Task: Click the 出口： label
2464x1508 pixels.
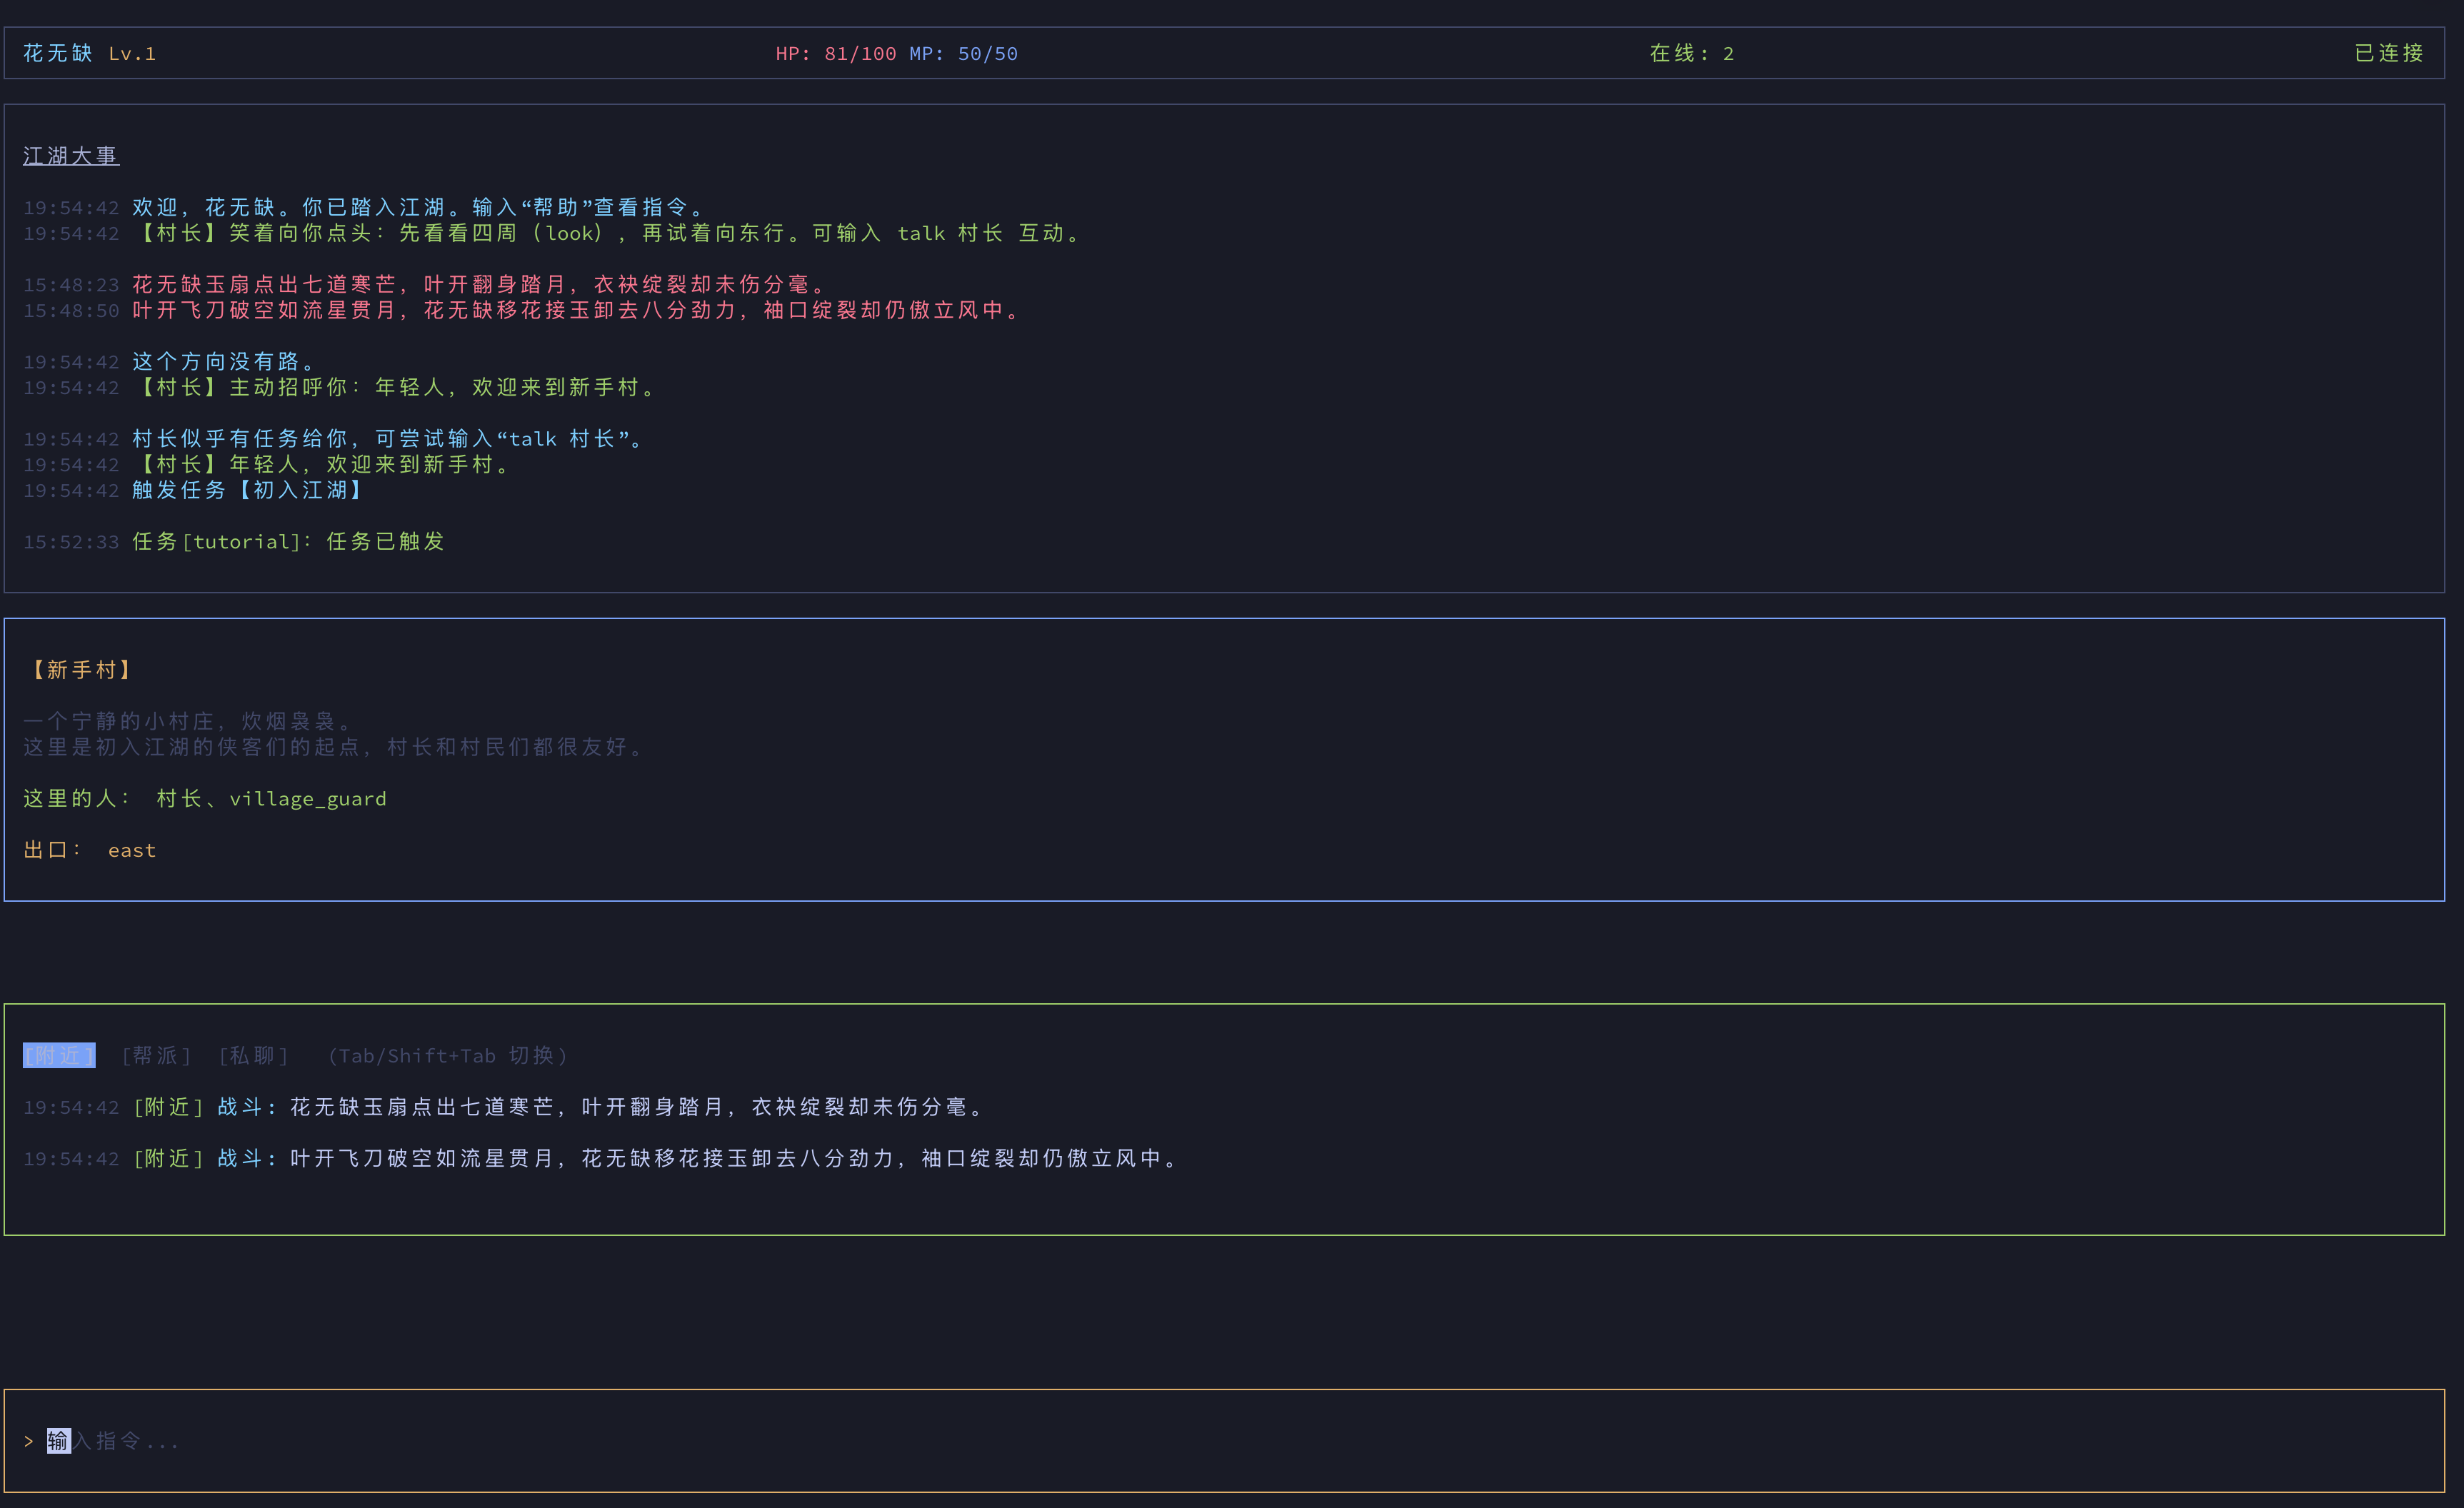Action: (x=53, y=850)
